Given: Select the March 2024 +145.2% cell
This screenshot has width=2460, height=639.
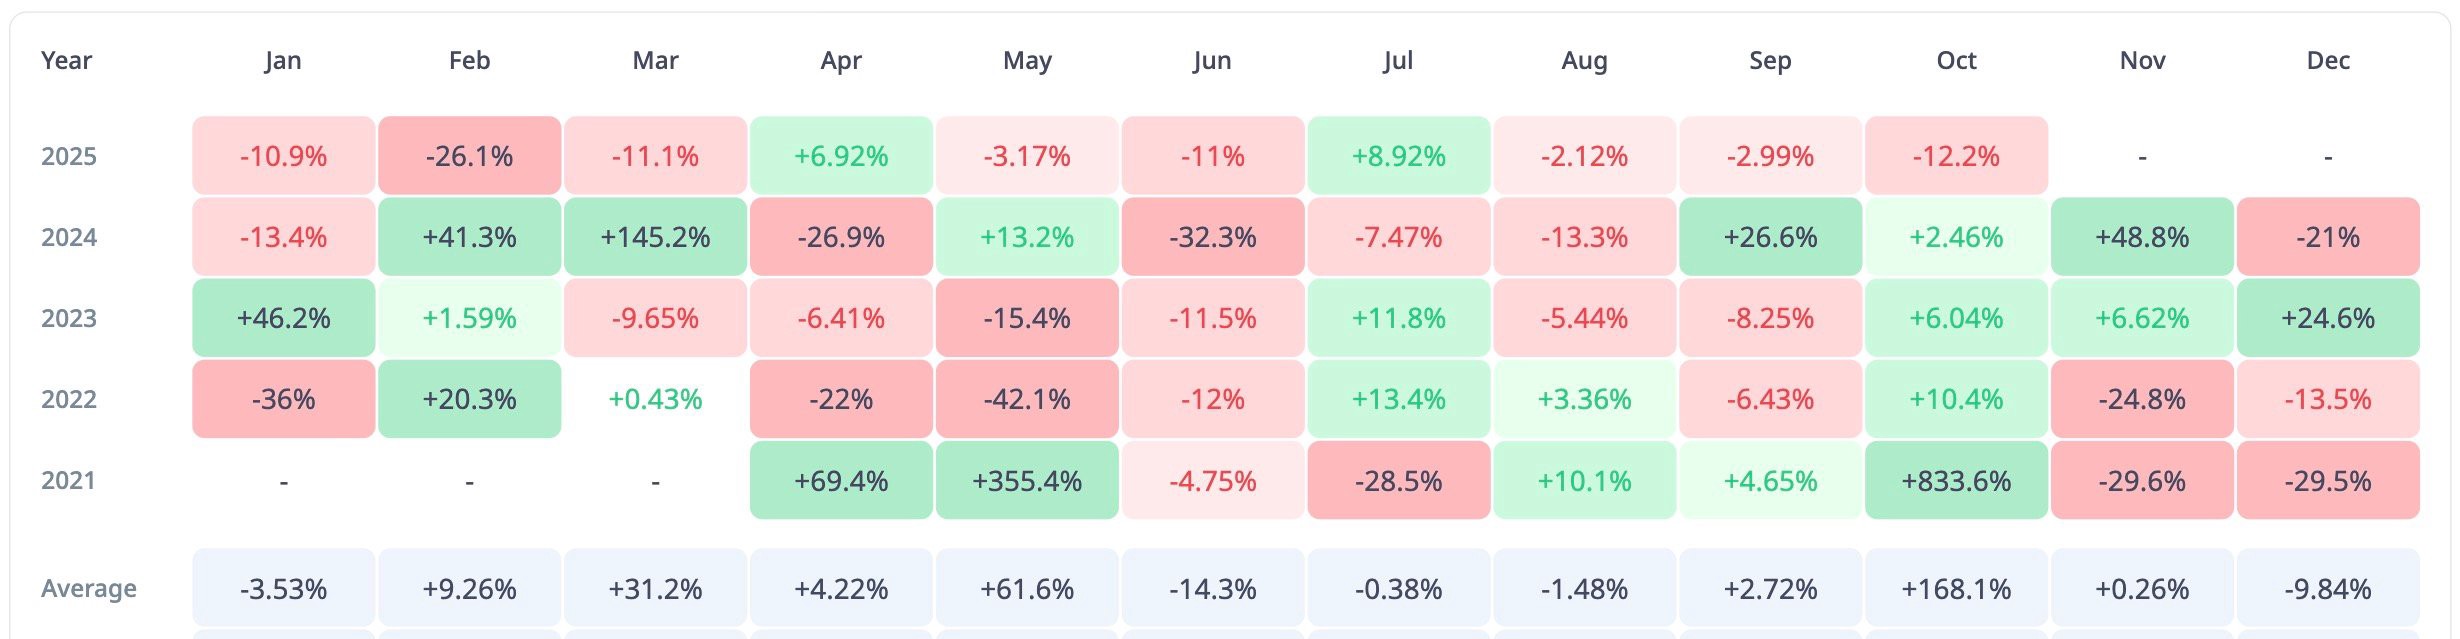Looking at the screenshot, I should [655, 237].
